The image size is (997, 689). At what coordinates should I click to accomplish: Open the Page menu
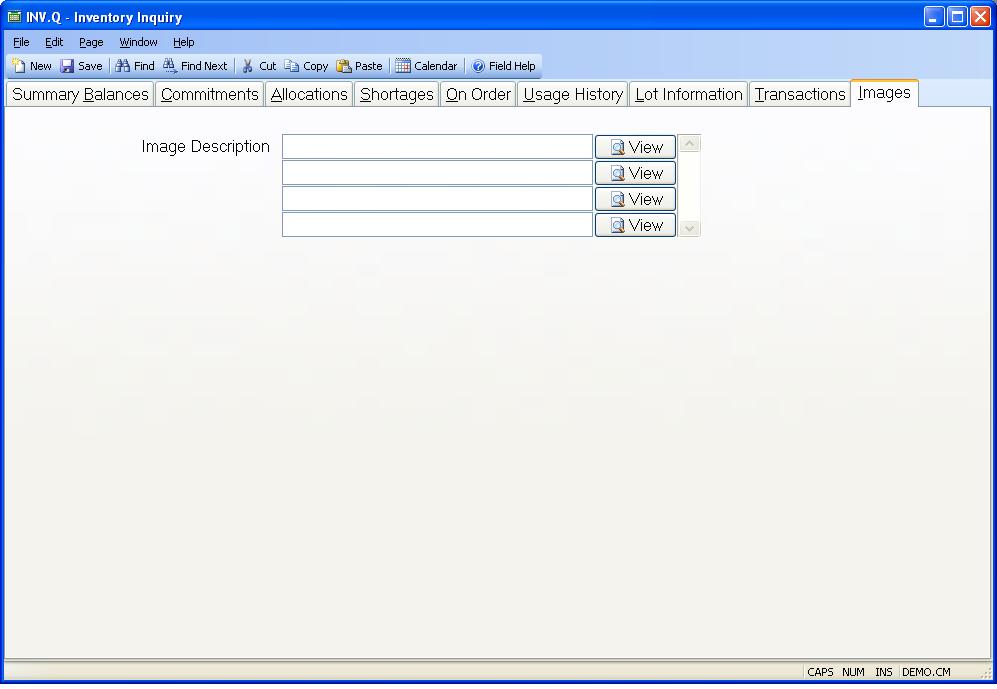[x=91, y=42]
